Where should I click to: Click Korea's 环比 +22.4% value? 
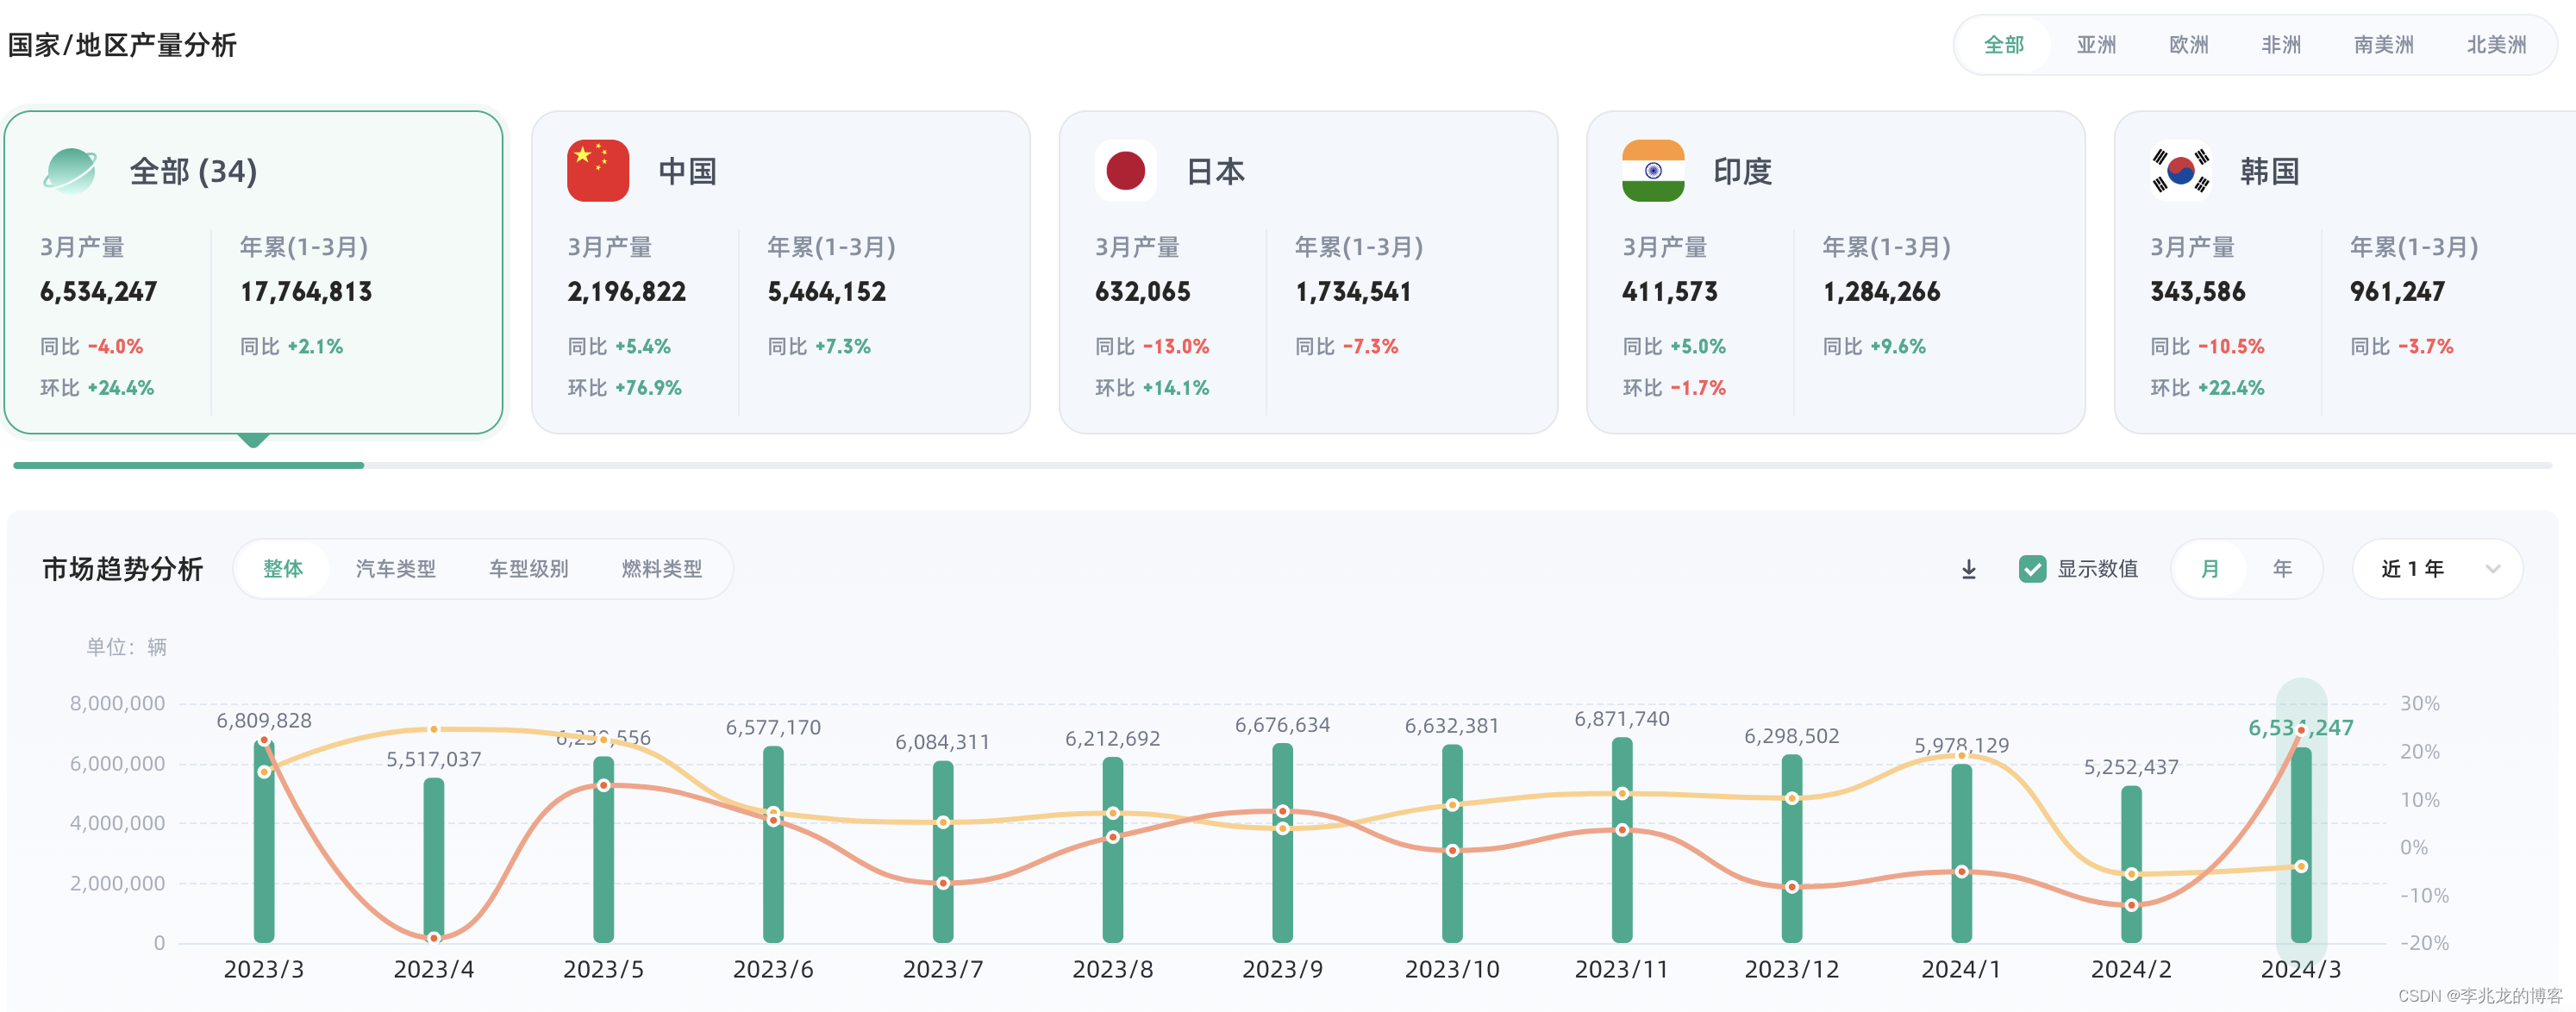[2231, 388]
